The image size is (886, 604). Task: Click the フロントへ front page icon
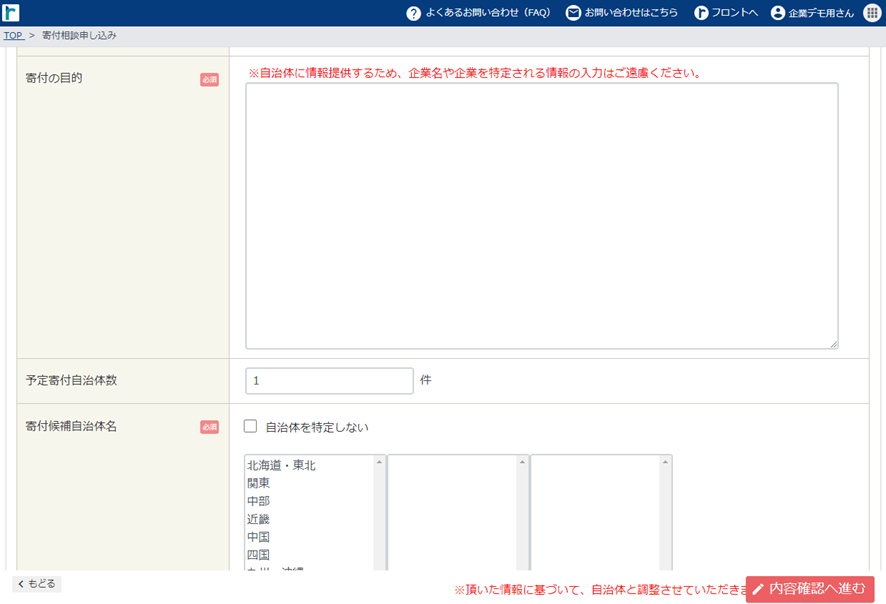(701, 13)
